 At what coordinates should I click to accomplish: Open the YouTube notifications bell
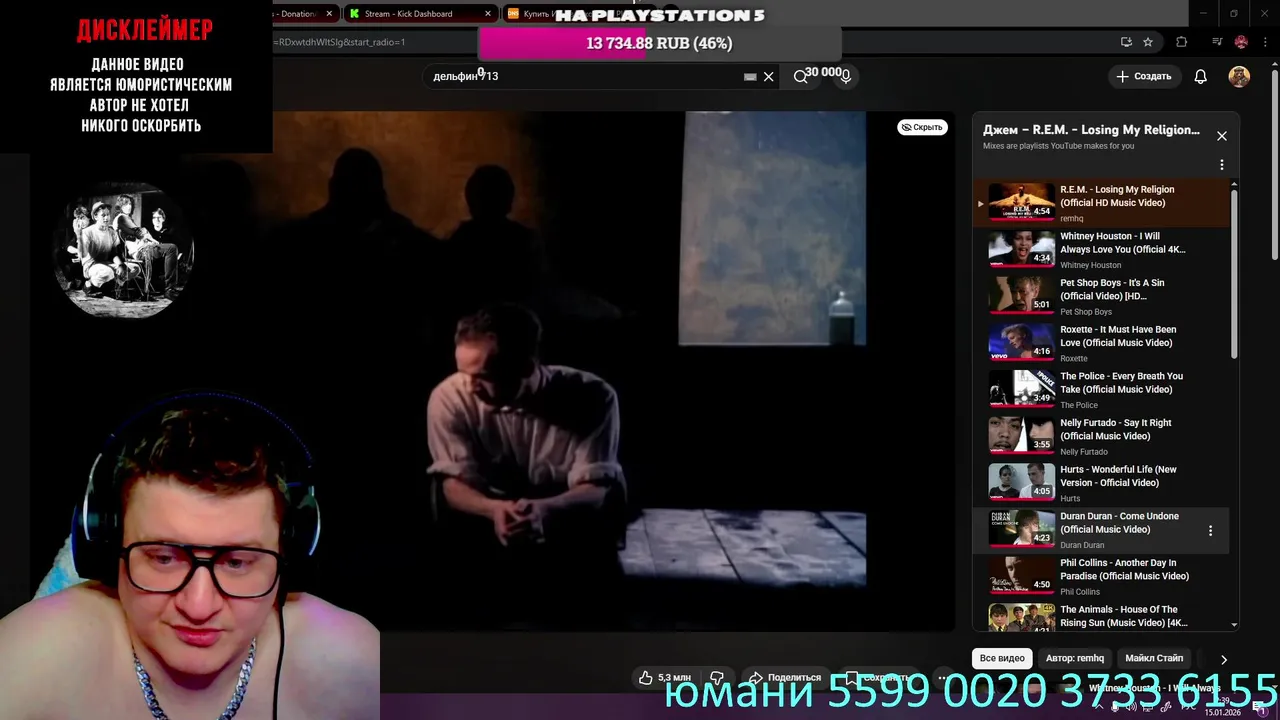[x=1201, y=77]
